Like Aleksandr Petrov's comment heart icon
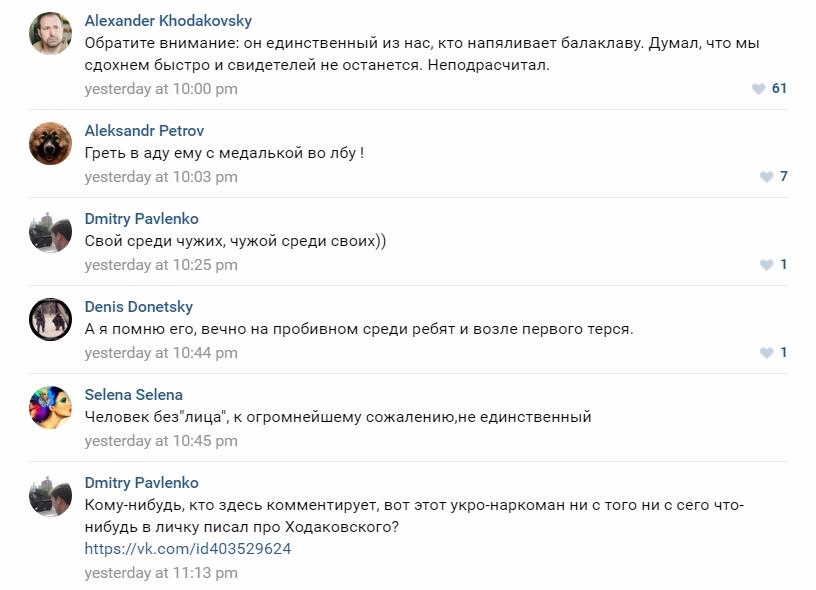816x590 pixels. point(767,177)
